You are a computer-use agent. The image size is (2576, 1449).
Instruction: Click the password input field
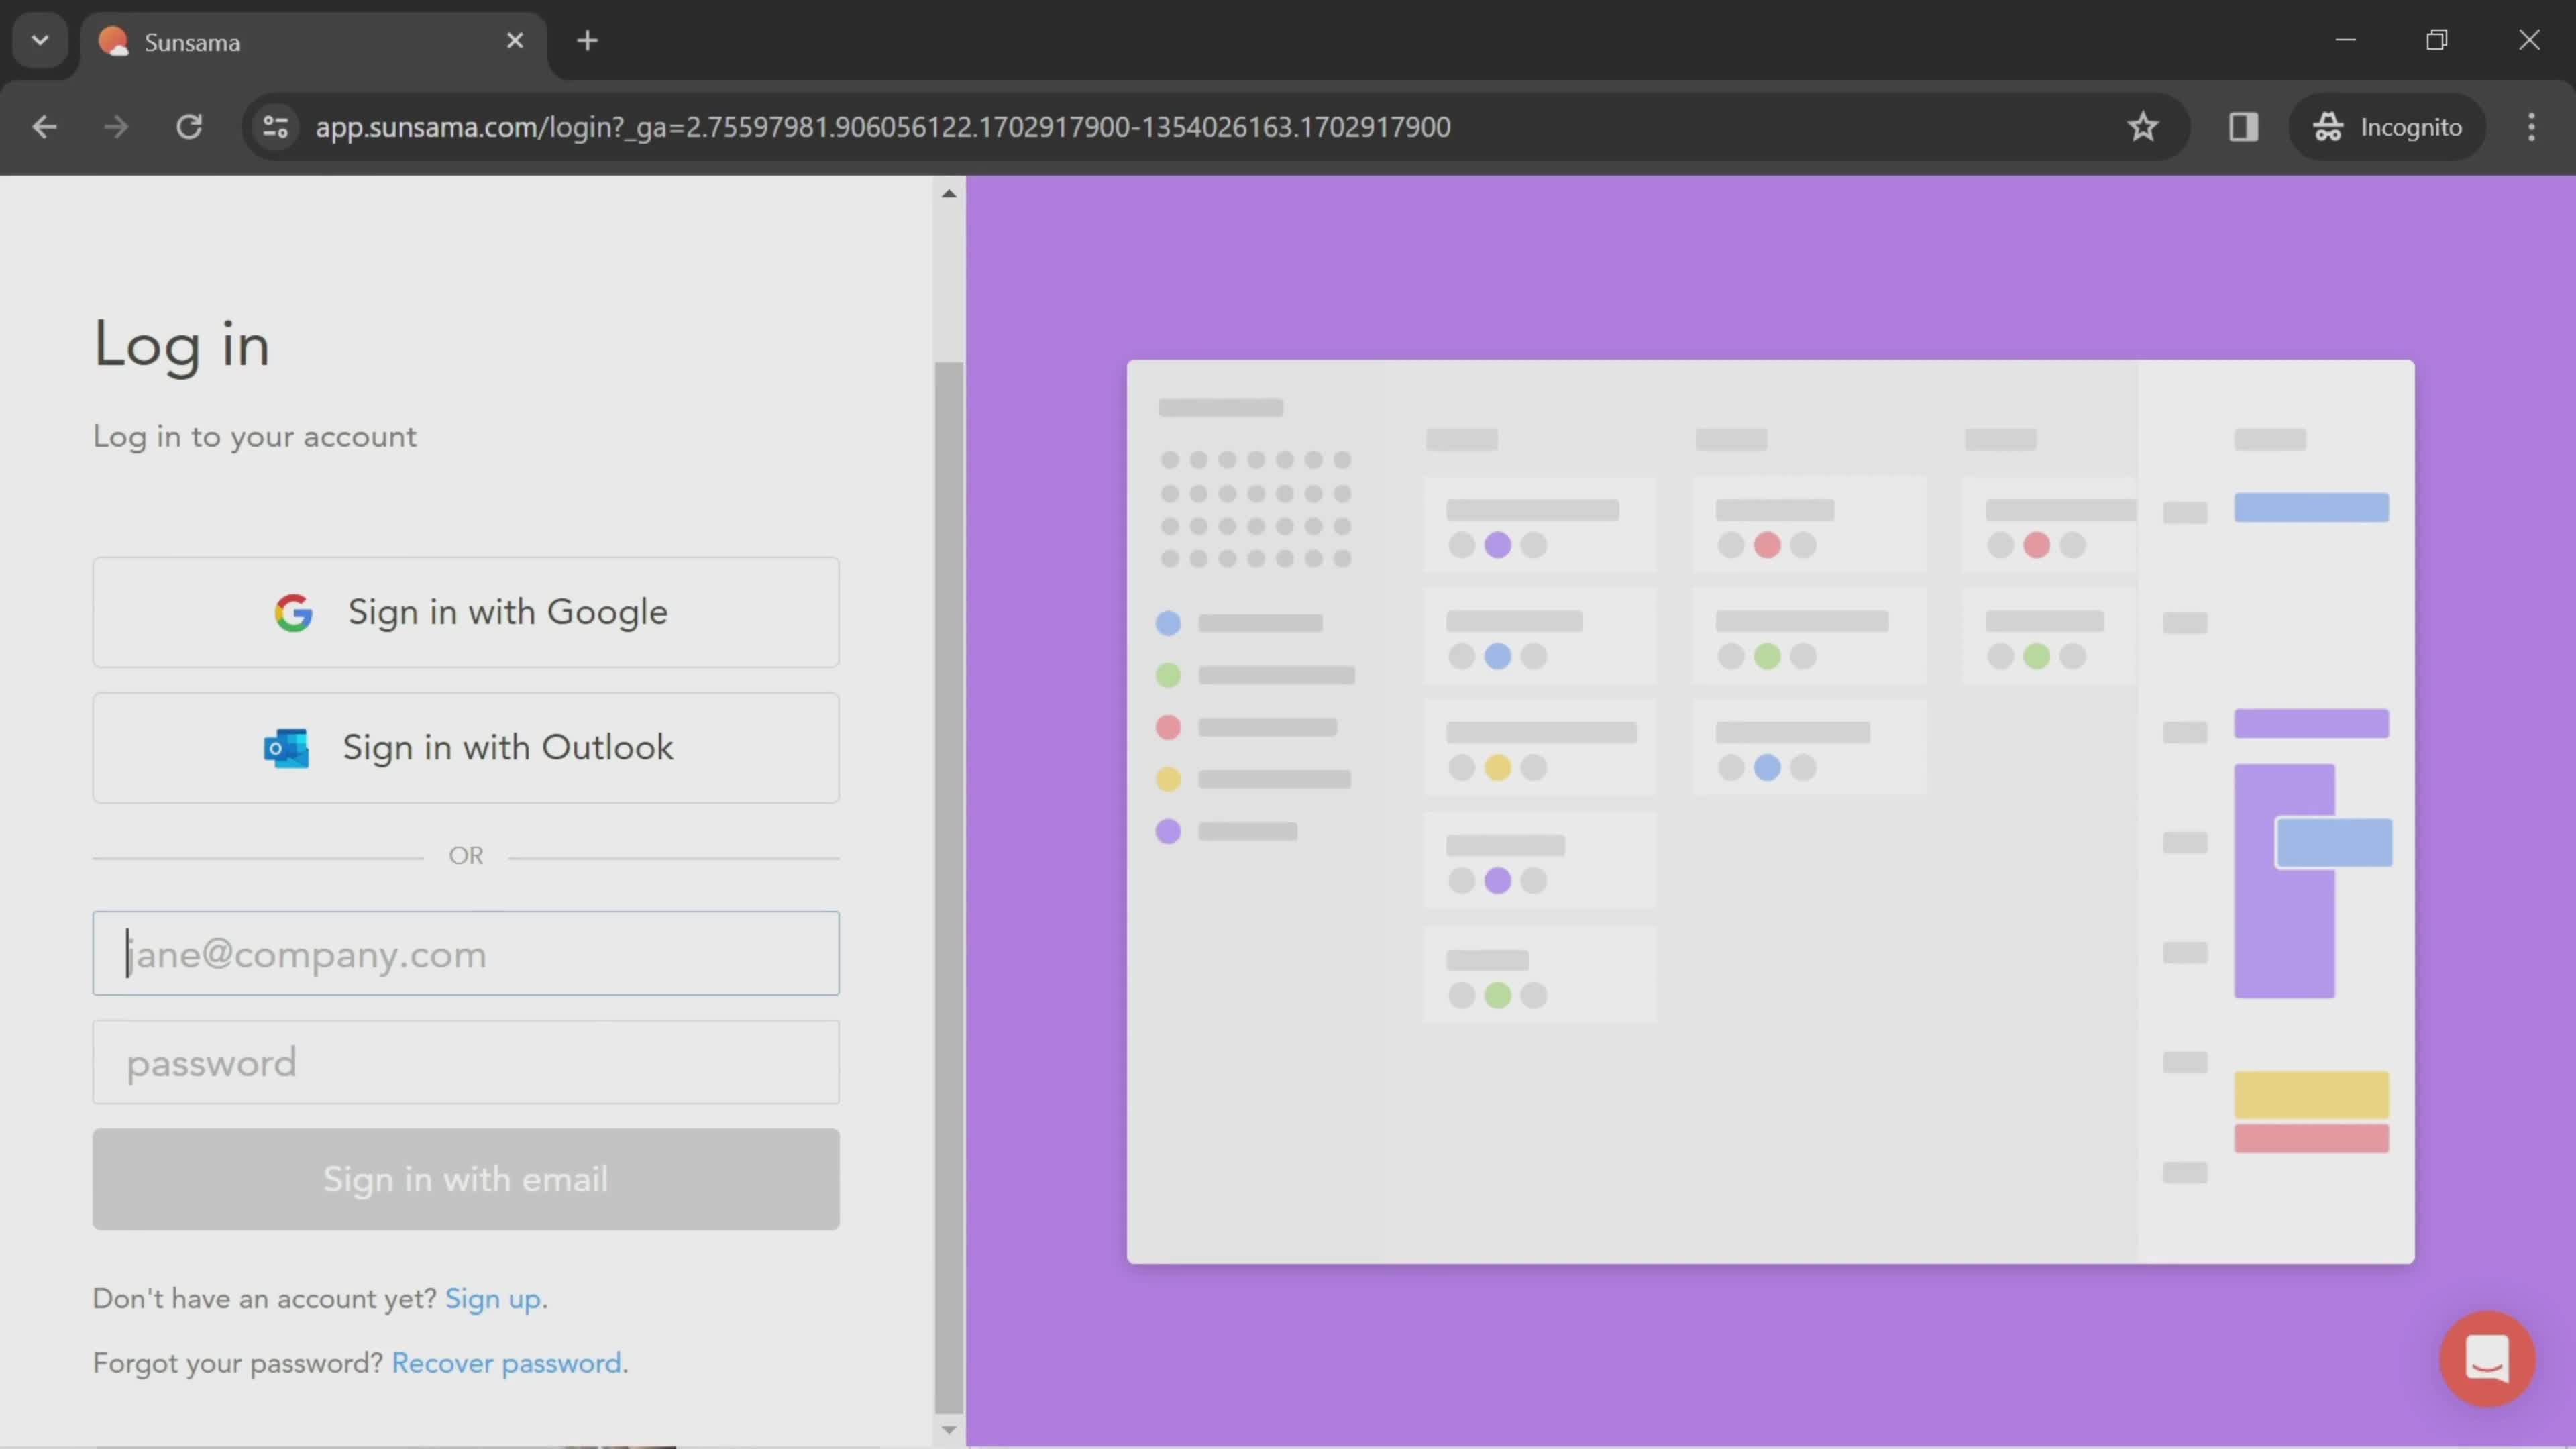(x=466, y=1061)
